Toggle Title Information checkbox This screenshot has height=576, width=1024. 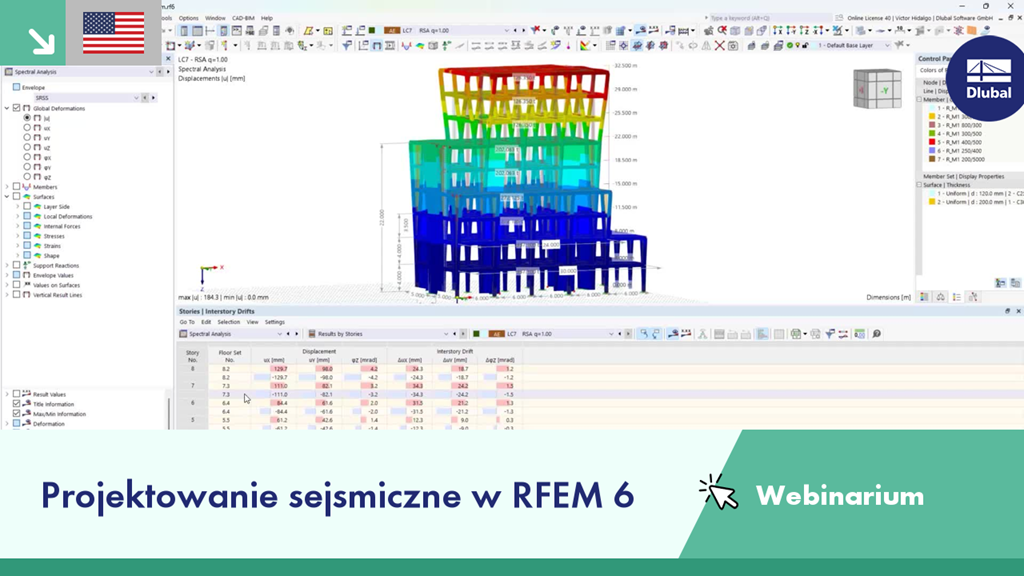pos(16,404)
